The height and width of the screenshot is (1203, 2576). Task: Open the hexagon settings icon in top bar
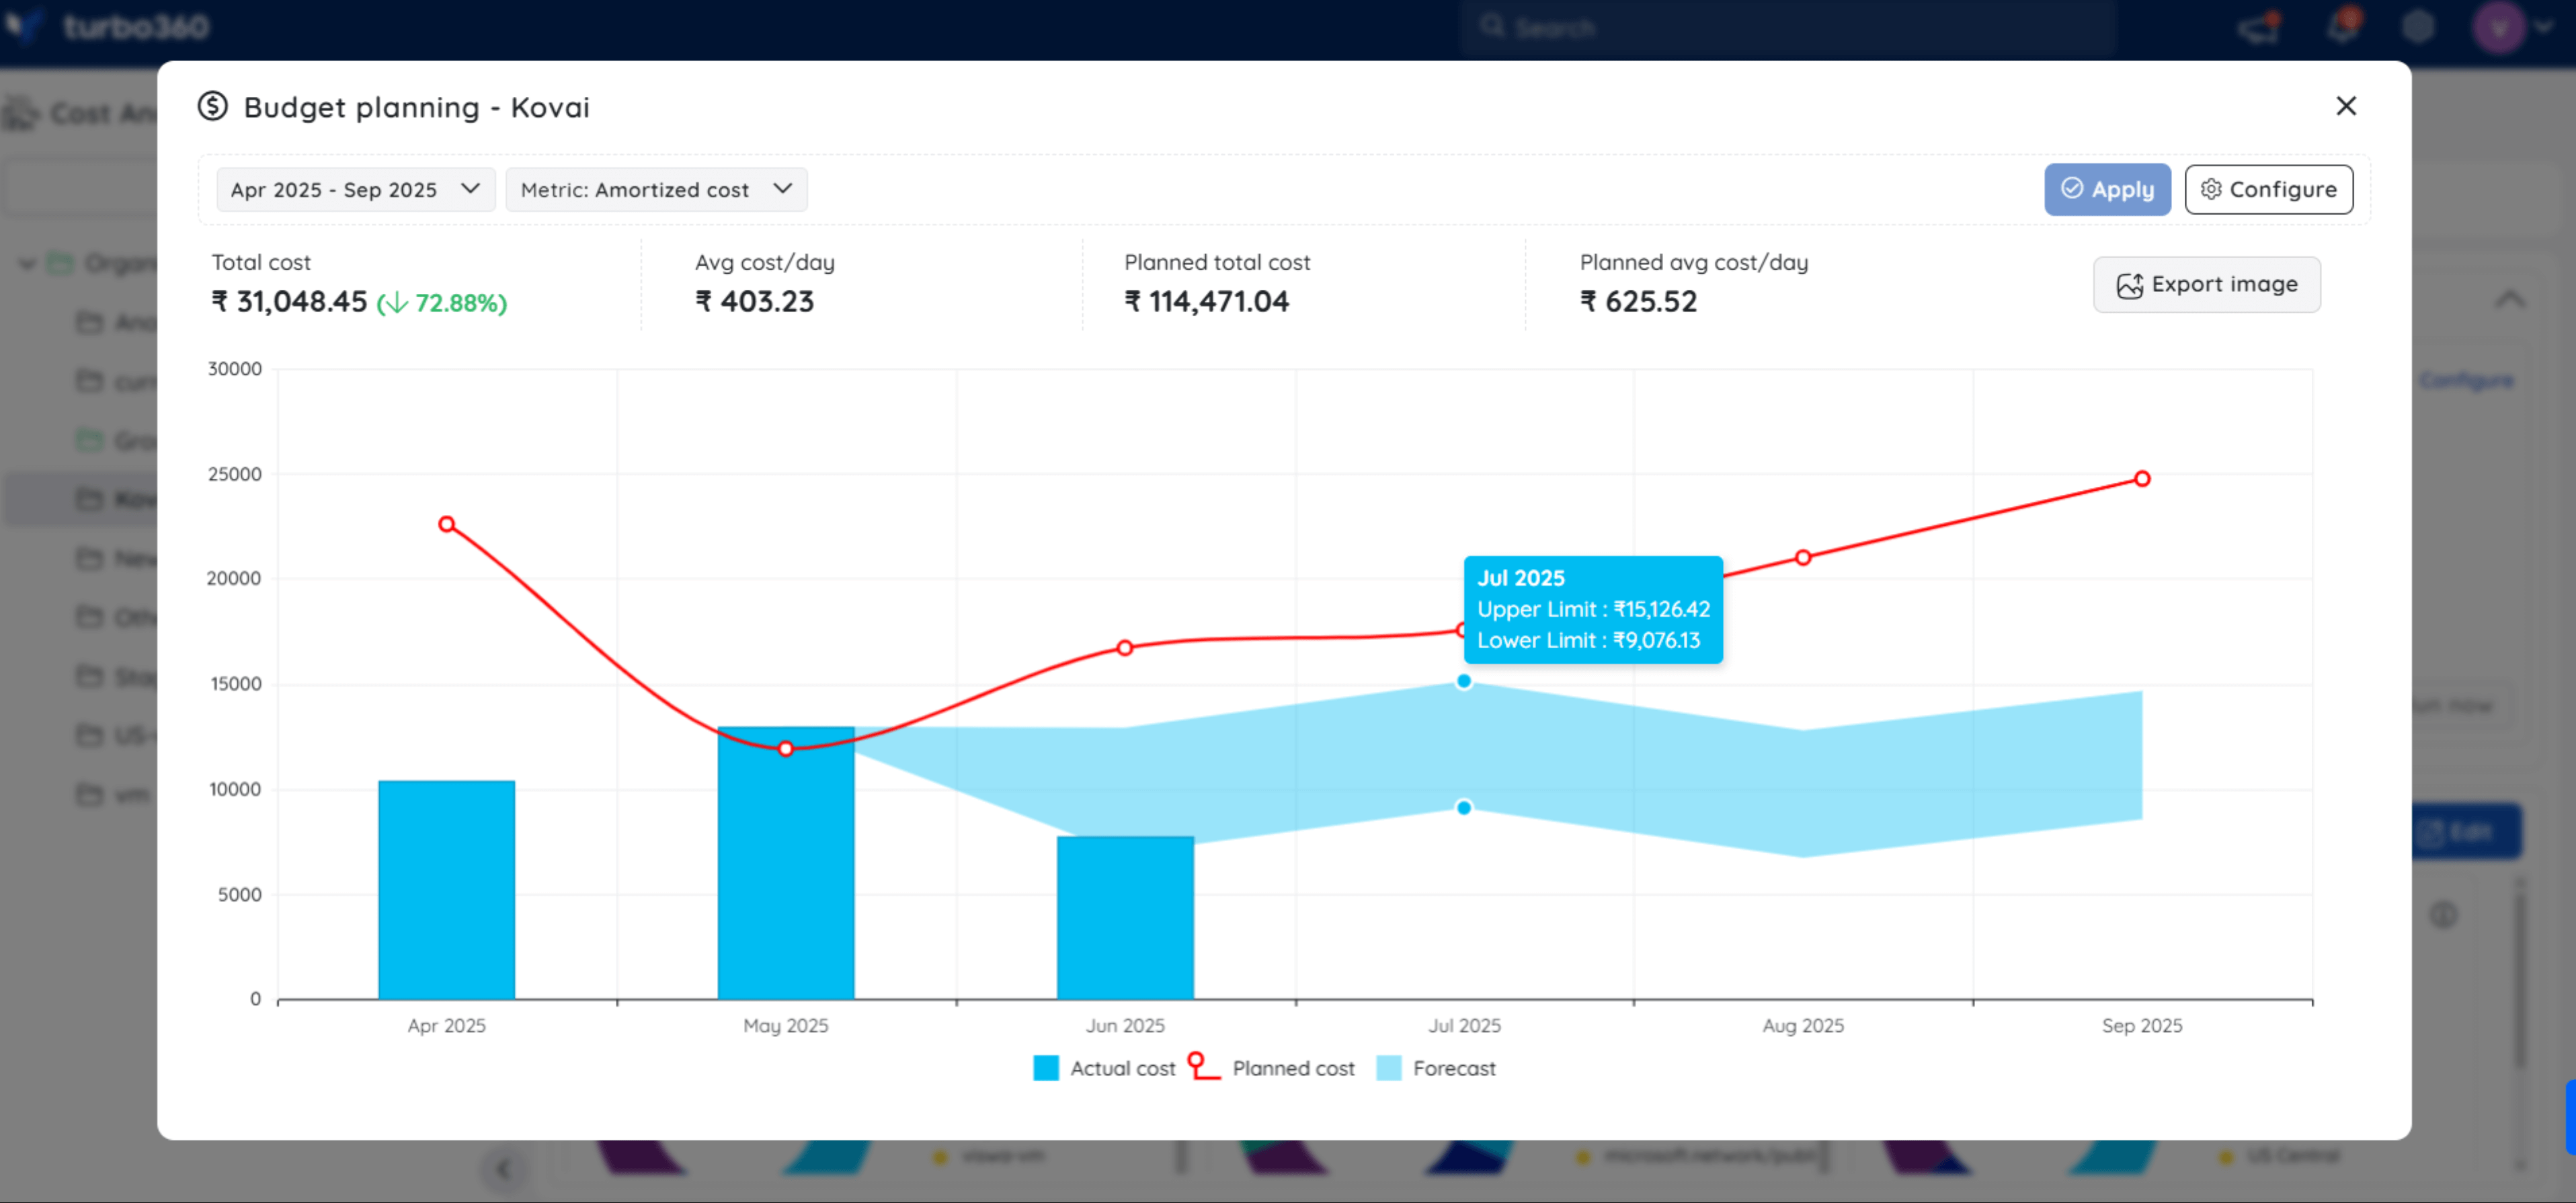(2419, 27)
